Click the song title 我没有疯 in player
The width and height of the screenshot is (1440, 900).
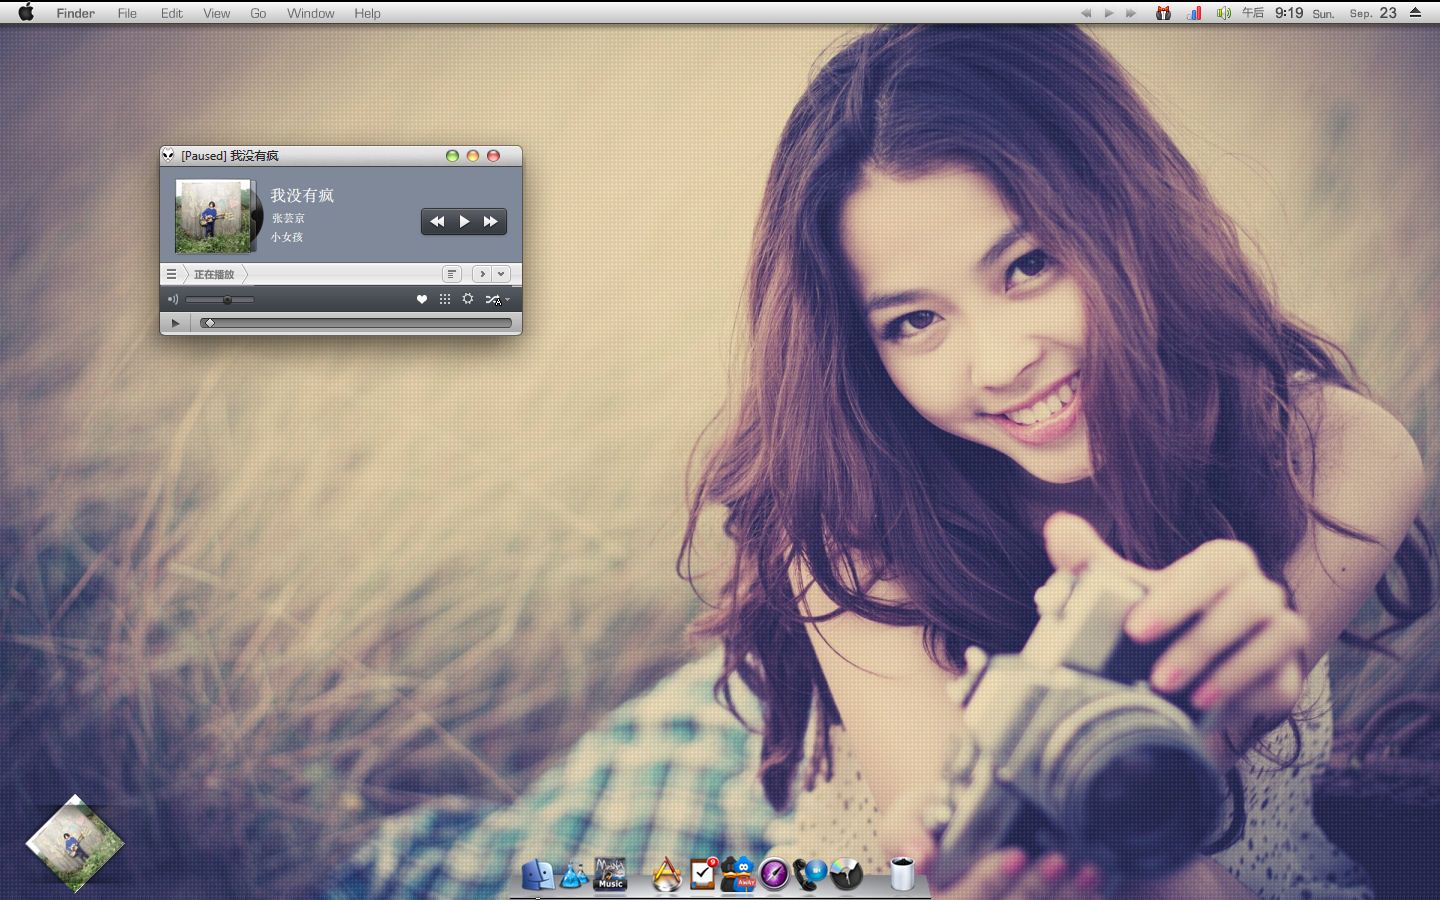pos(302,195)
